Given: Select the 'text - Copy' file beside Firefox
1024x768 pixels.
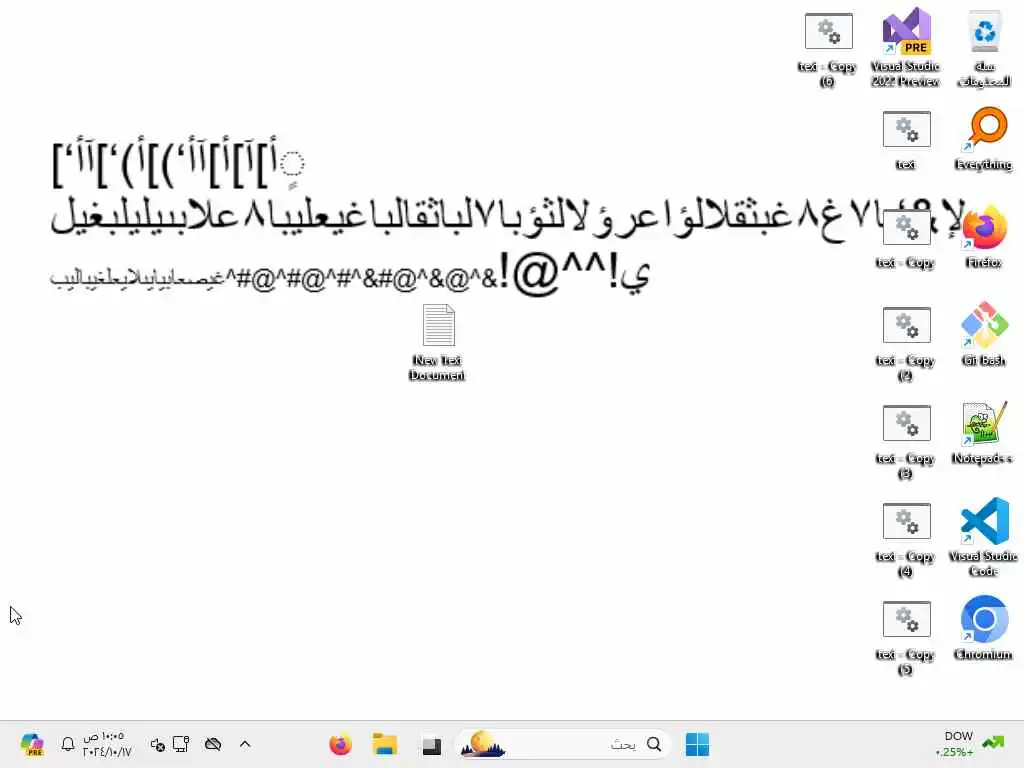Looking at the screenshot, I should click(906, 239).
